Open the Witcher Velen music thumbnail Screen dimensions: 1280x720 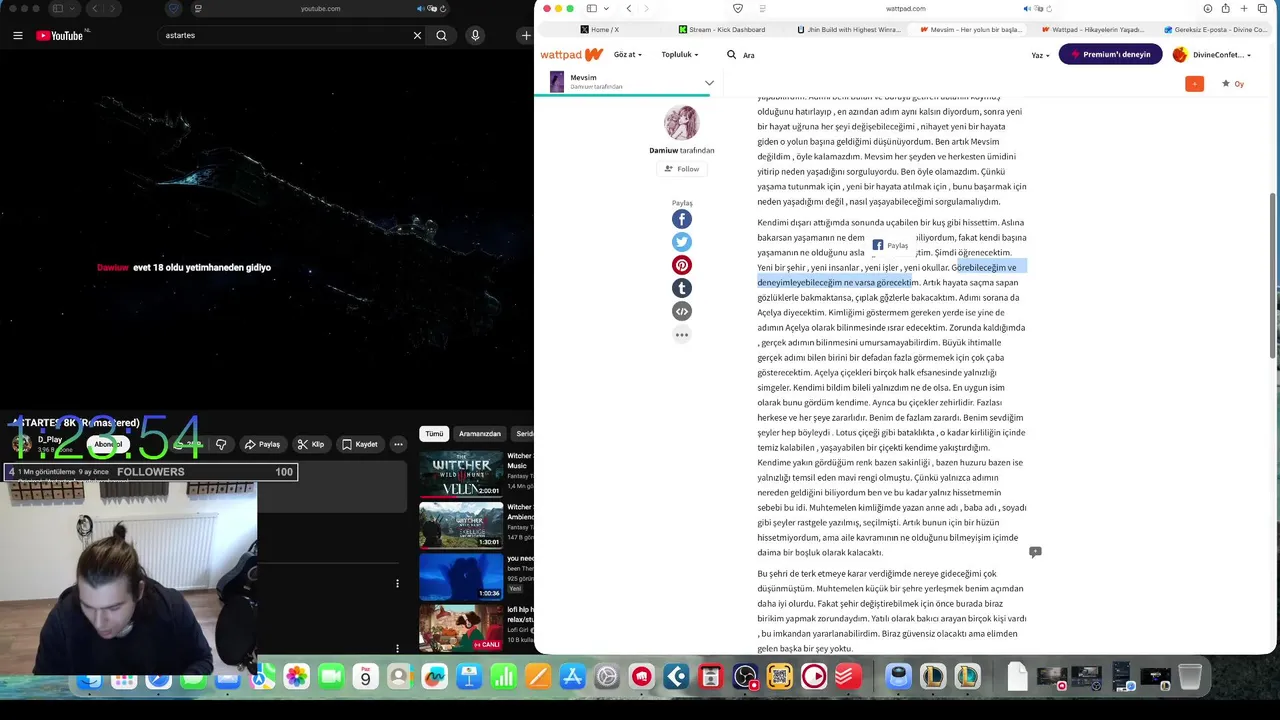[x=461, y=474]
